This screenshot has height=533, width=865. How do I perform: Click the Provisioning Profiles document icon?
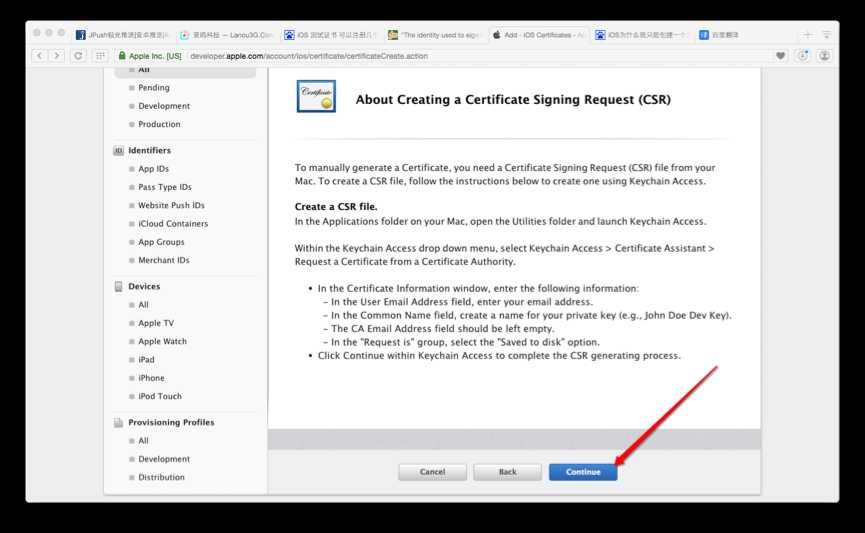(118, 423)
